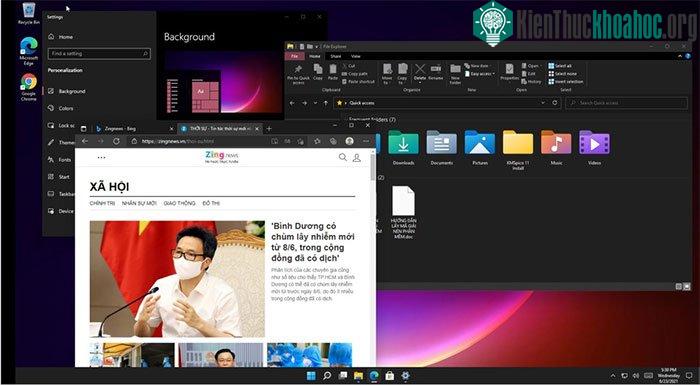
Task: Click the Edge page refresh button
Action: (x=116, y=141)
